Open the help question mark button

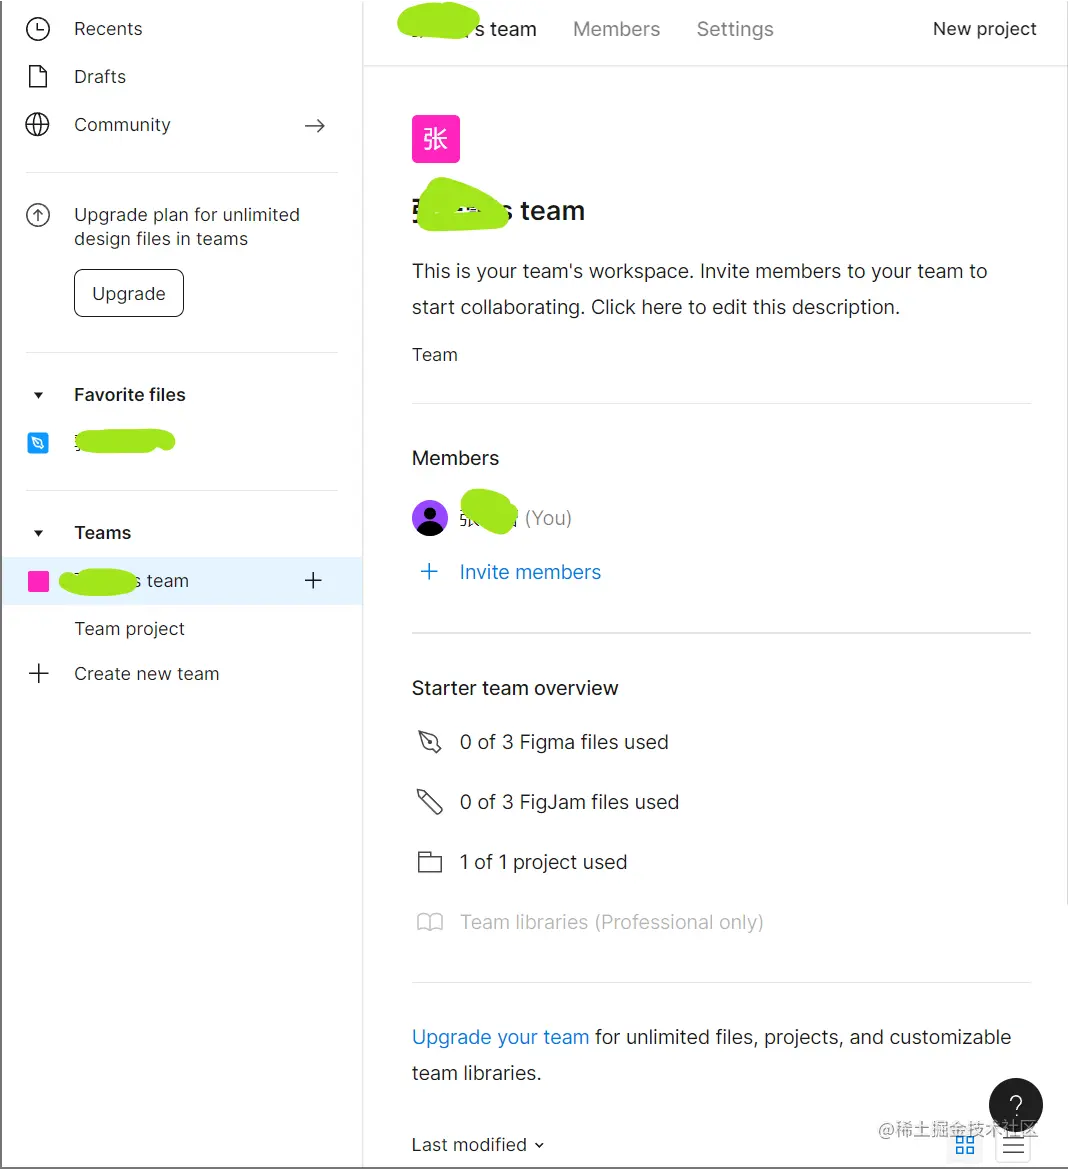pos(1015,1104)
